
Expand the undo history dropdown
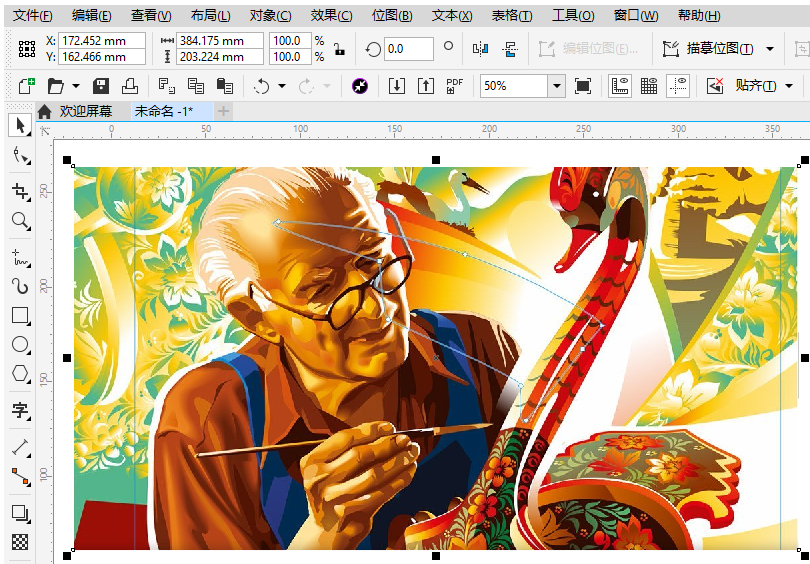282,86
